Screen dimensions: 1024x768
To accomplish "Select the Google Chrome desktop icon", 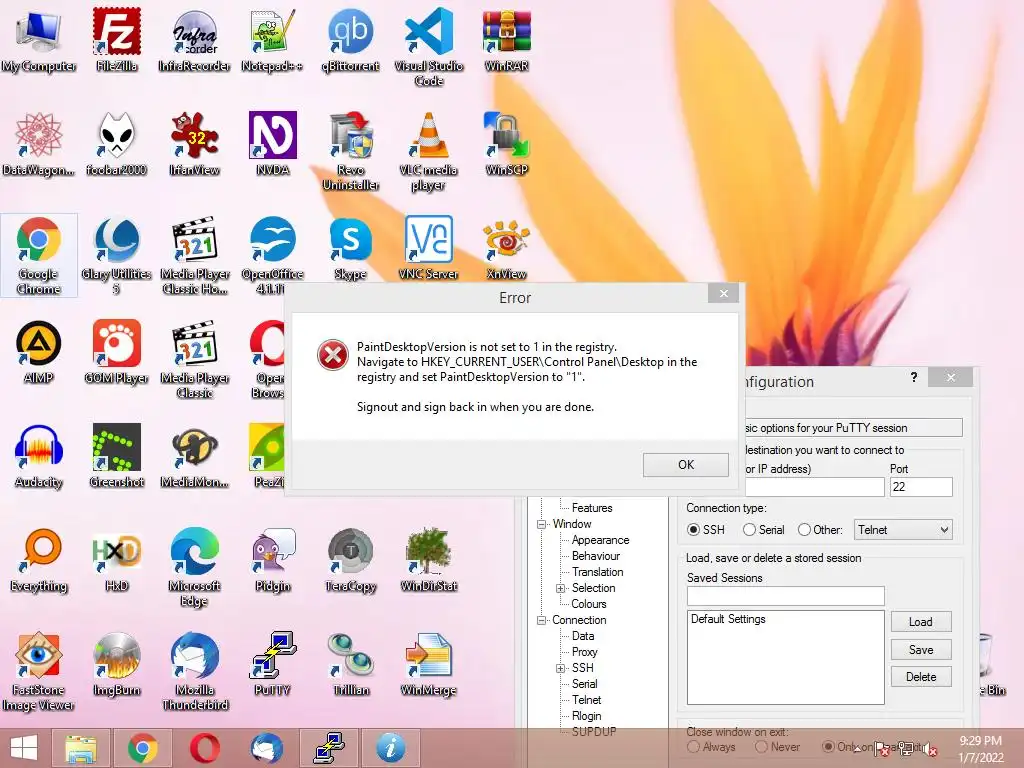I will point(39,255).
